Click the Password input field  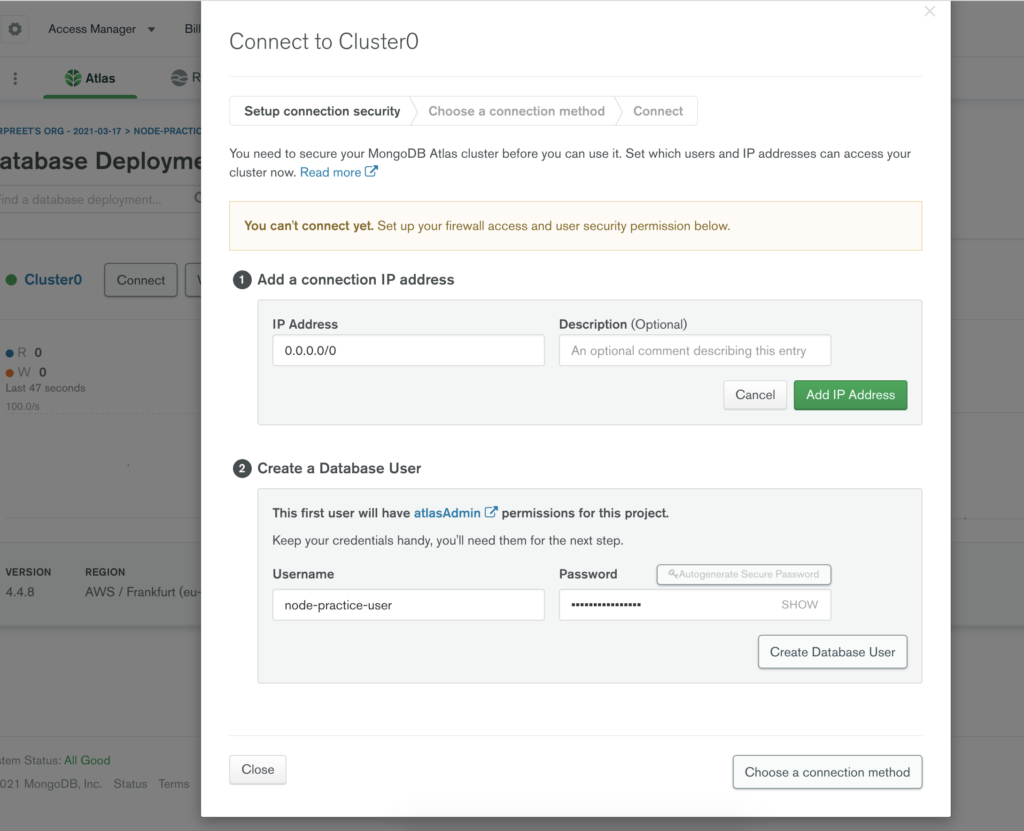tap(695, 605)
